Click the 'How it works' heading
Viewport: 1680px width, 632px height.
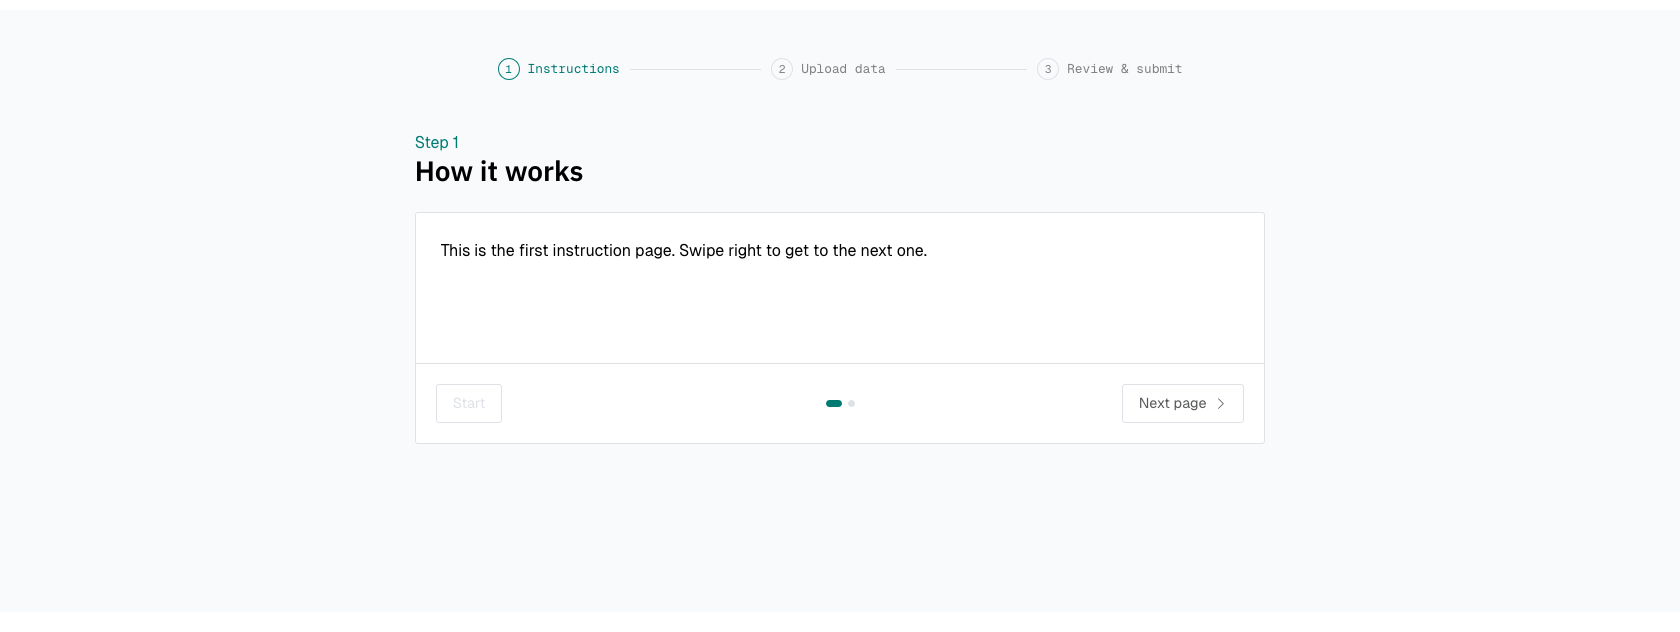499,172
